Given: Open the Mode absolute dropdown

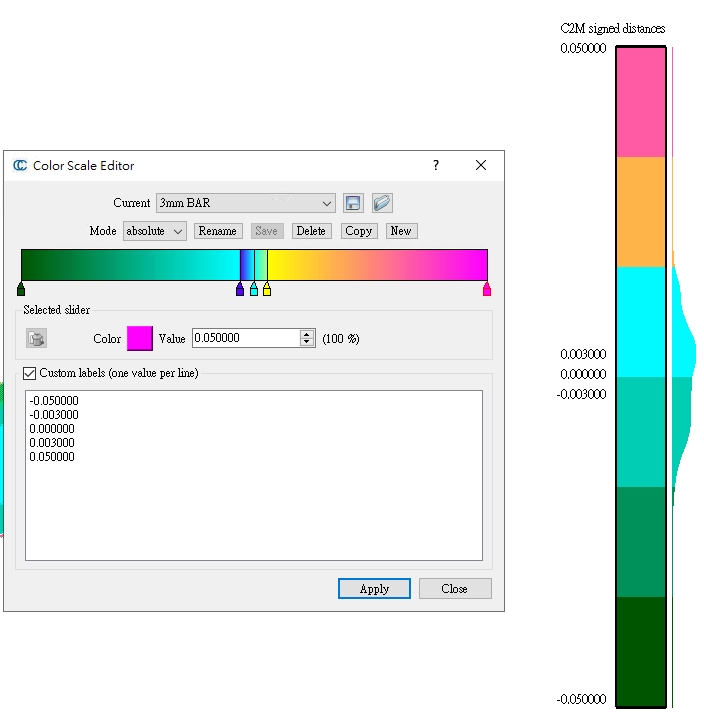Looking at the screenshot, I should [x=154, y=231].
